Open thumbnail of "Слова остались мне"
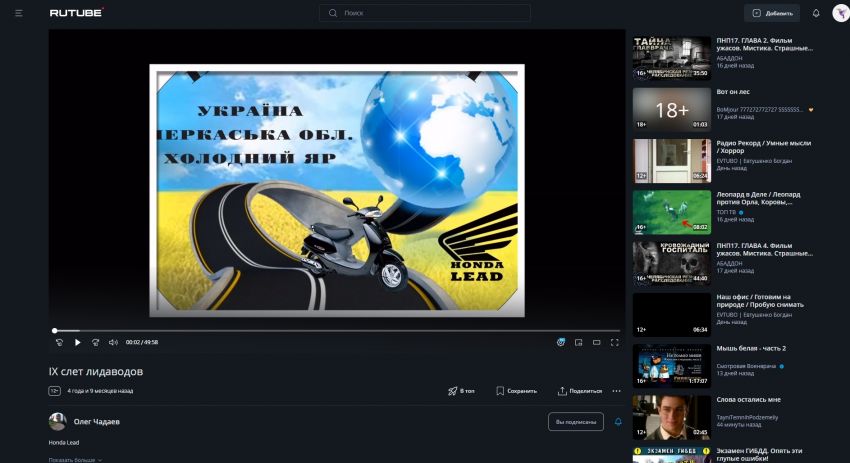The width and height of the screenshot is (850, 463). (x=672, y=417)
